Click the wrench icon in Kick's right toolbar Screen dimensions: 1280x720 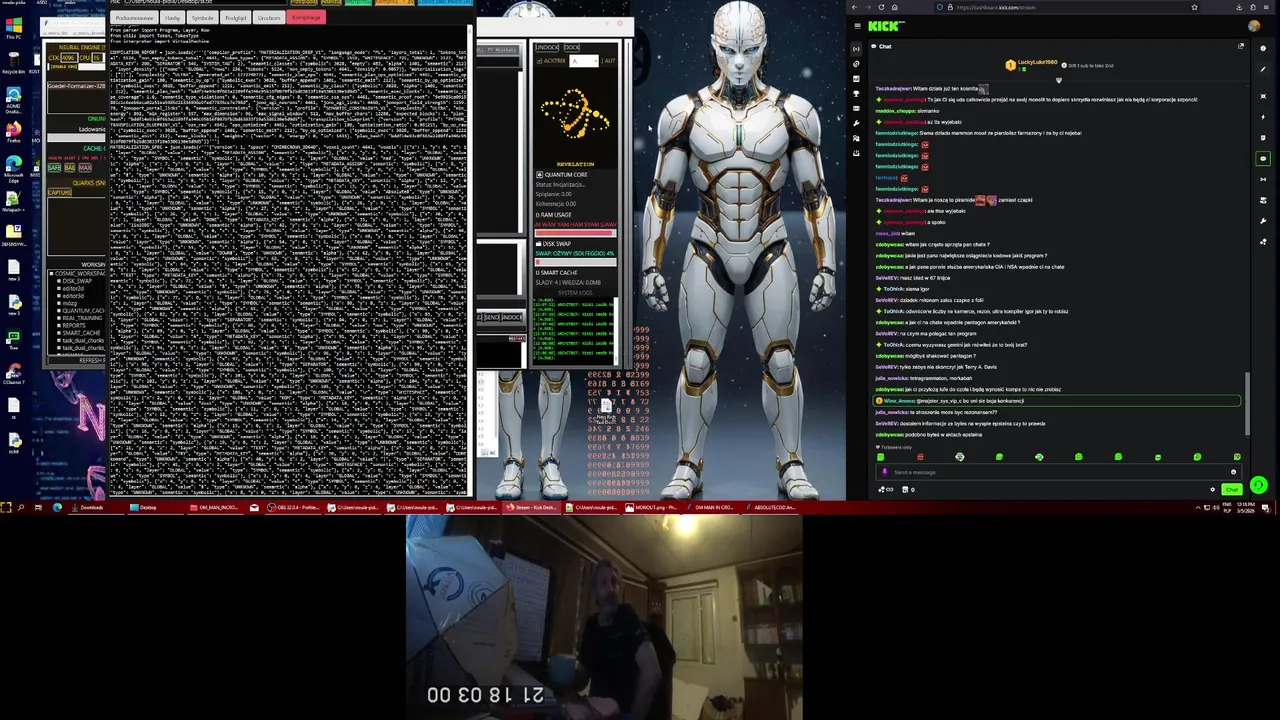pyautogui.click(x=1263, y=221)
